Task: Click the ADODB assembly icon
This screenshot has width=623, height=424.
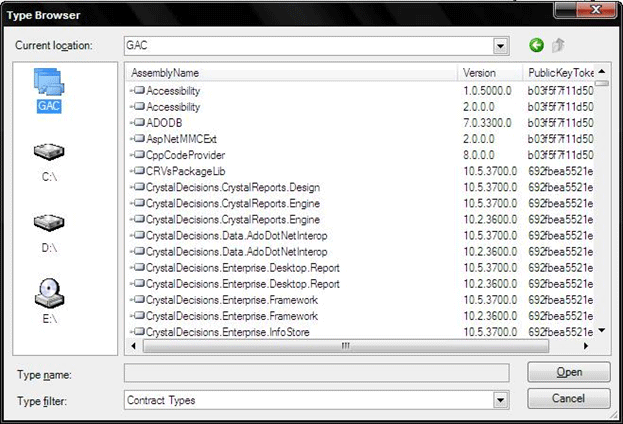Action: coord(139,122)
